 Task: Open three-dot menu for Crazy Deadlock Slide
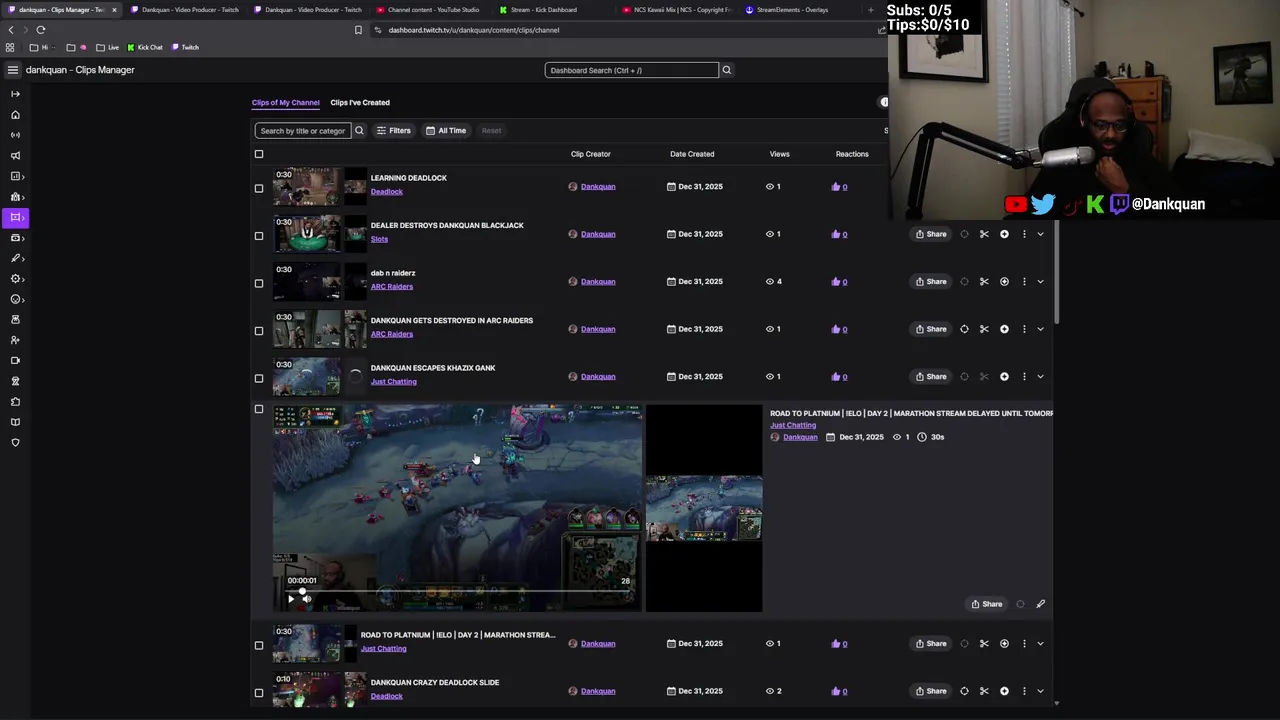tap(1024, 691)
